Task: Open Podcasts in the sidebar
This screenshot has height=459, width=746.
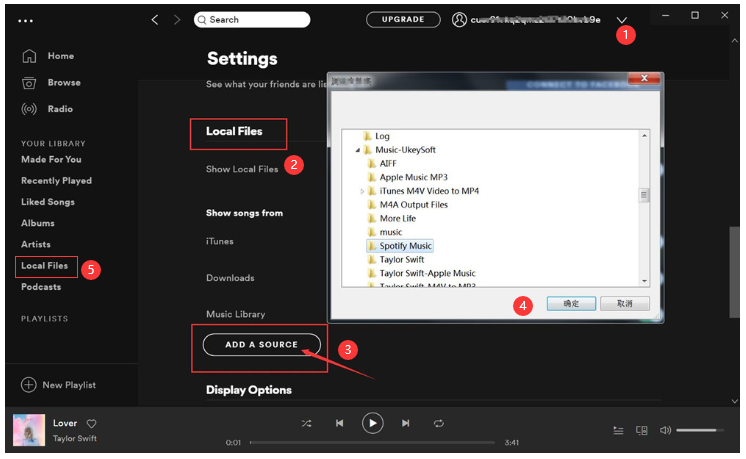Action: [41, 287]
